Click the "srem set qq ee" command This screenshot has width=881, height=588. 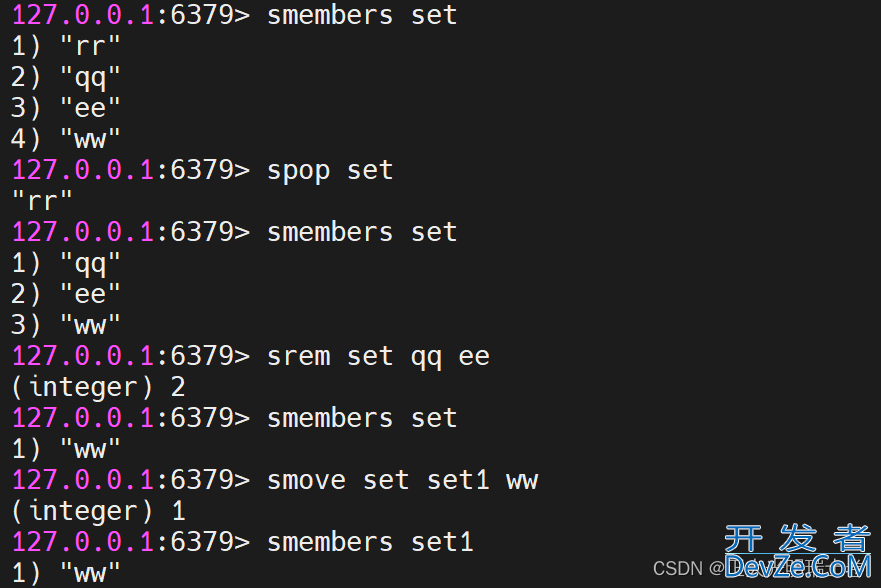[x=378, y=357]
